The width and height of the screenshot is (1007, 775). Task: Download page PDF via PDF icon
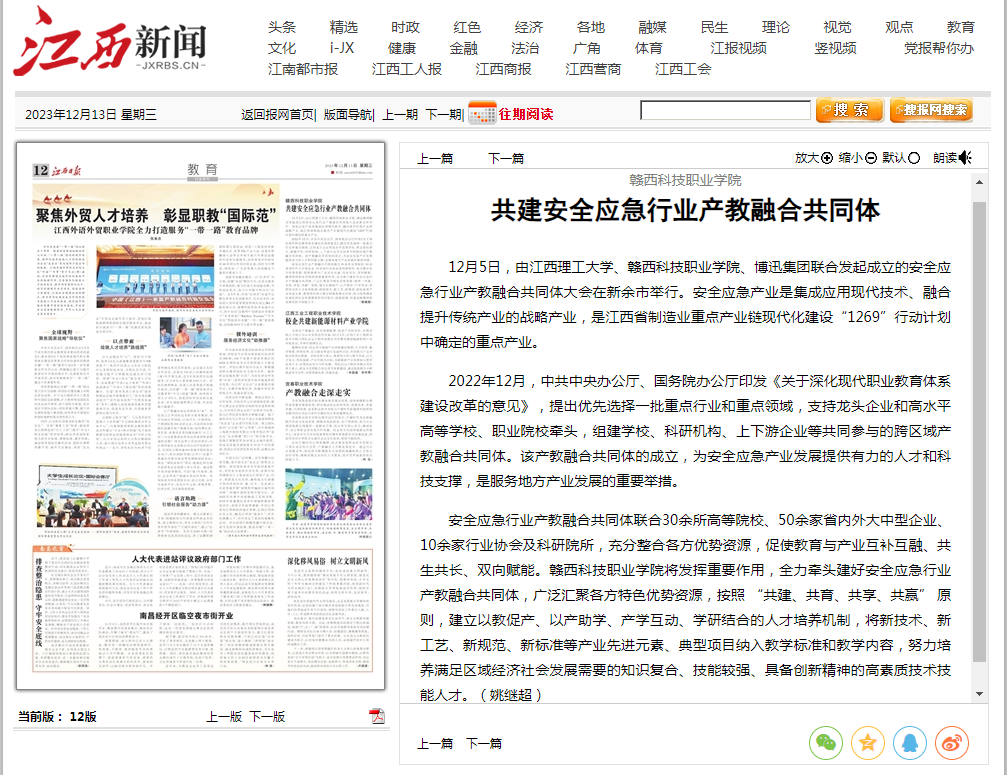pos(377,716)
